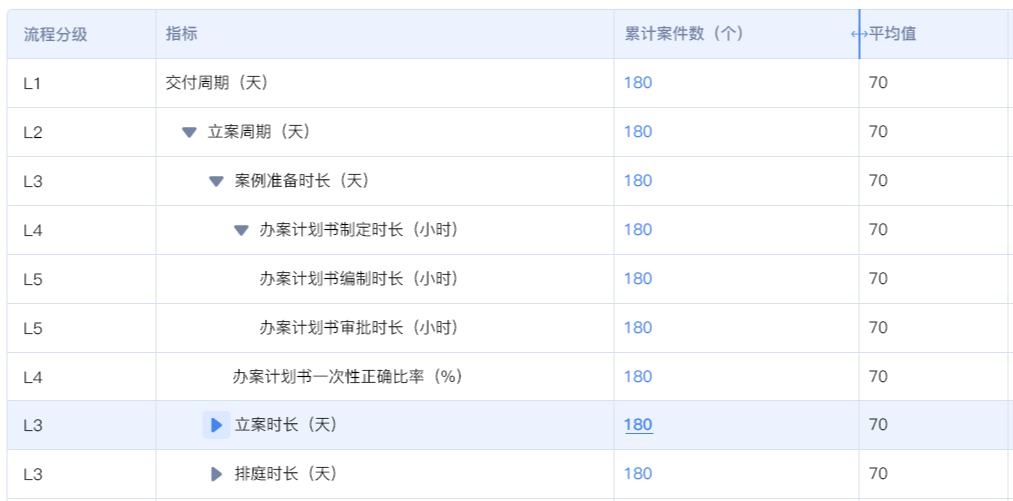
Task: Select the 办案计划书审批时长（小时）row
Action: tap(358, 328)
